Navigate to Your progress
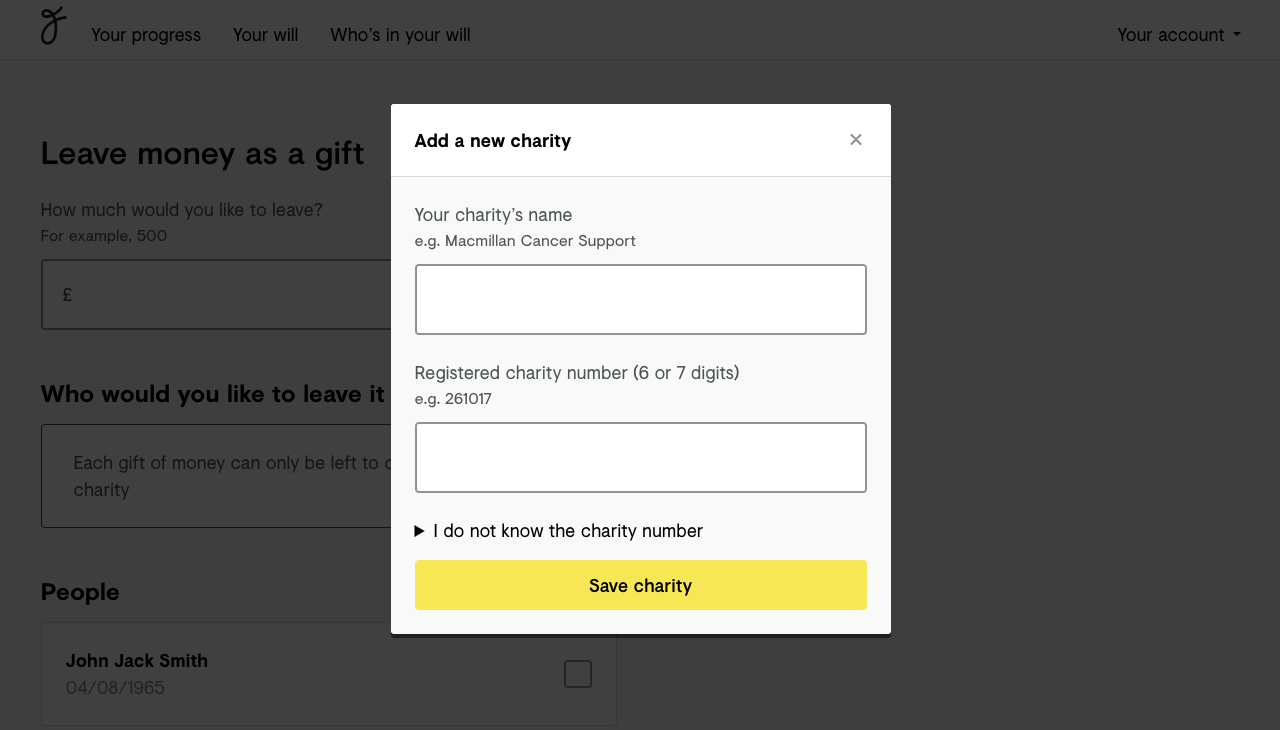 [145, 34]
